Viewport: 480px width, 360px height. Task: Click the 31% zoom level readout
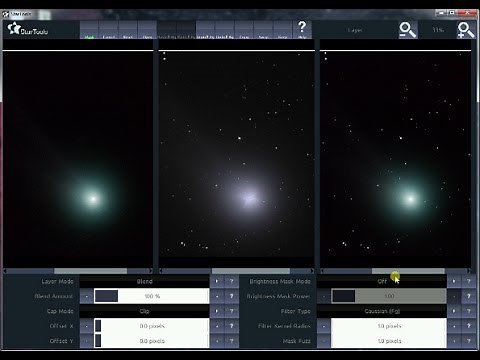point(438,30)
